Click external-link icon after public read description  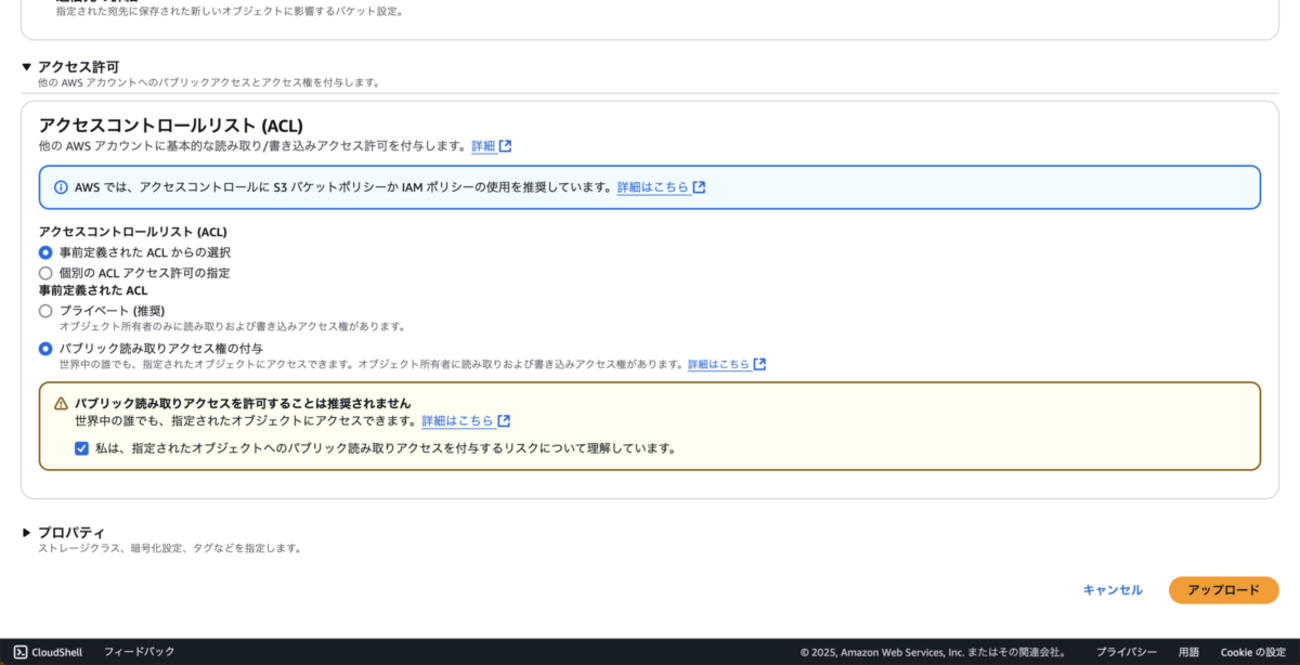[x=760, y=365]
